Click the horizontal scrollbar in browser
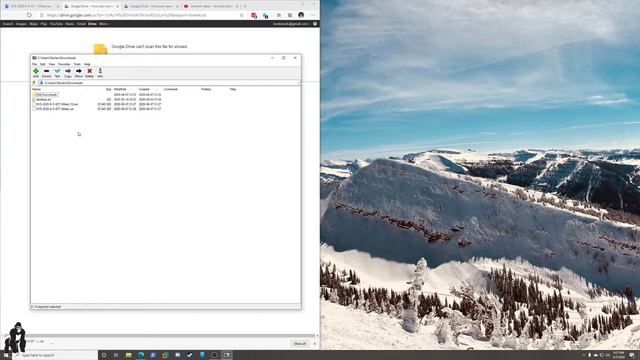Viewport: 640px width, 360px height. (x=160, y=336)
